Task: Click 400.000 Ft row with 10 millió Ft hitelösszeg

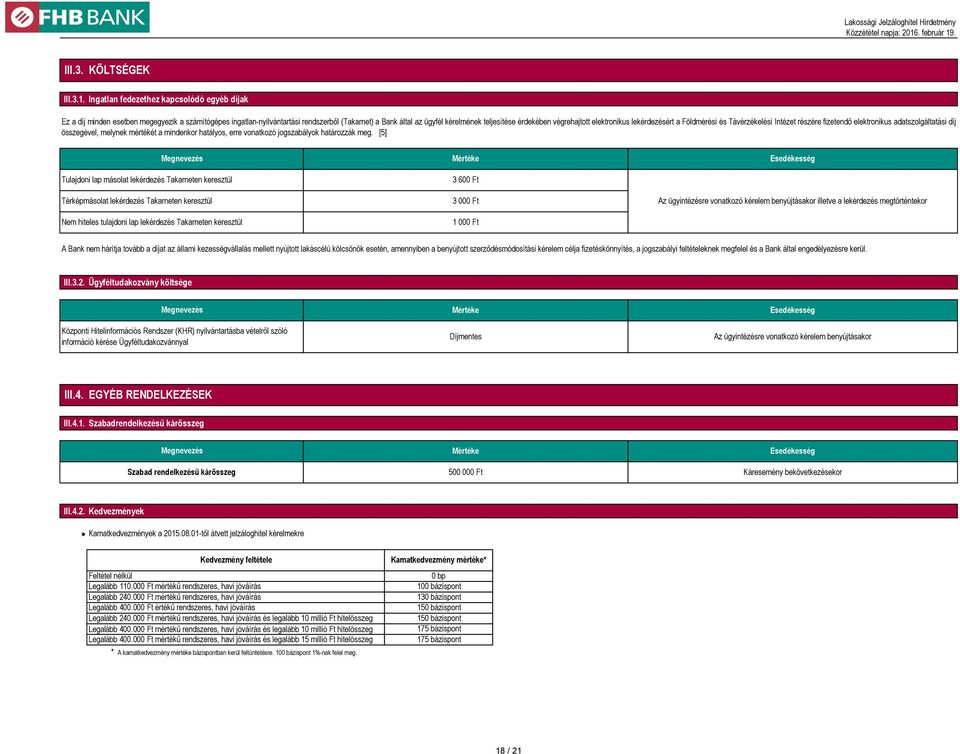Action: click(236, 629)
